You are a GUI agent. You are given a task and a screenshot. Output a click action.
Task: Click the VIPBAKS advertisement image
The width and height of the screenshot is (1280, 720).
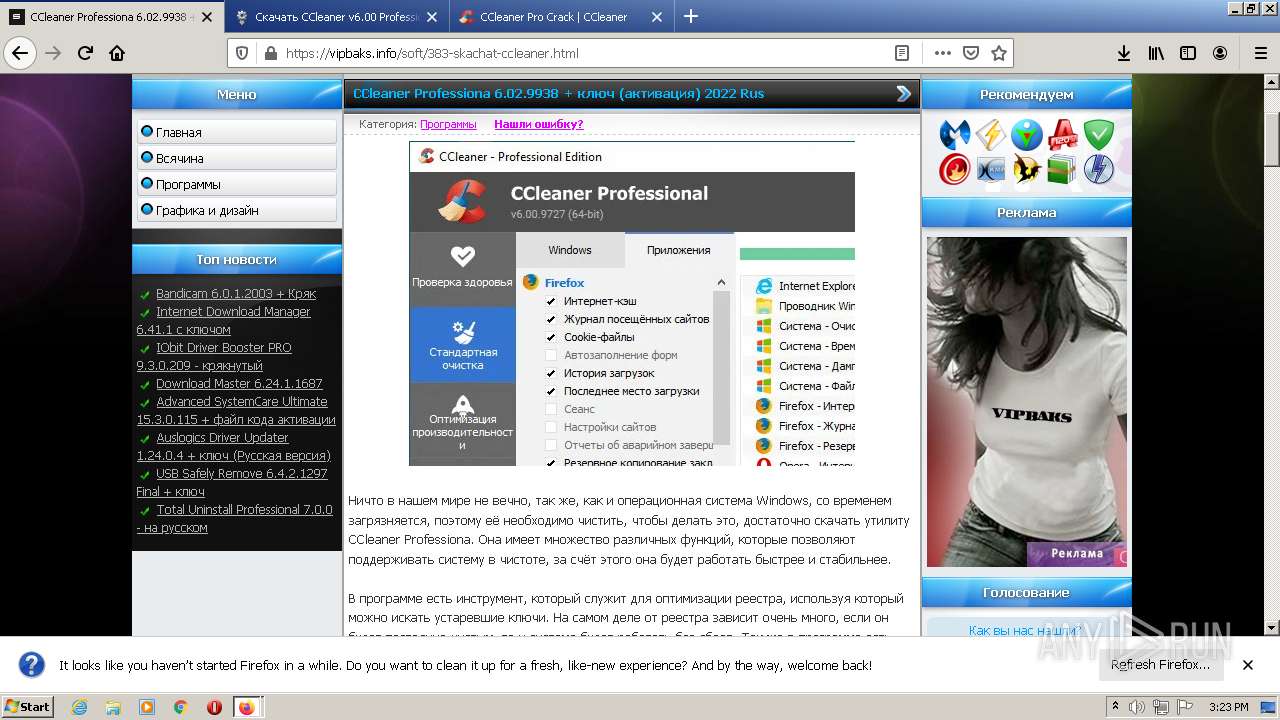(1027, 402)
